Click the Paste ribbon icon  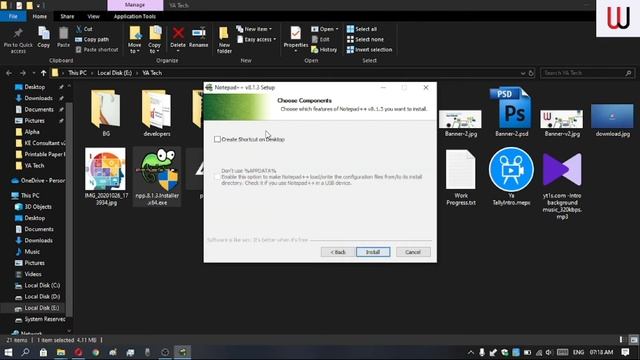(x=63, y=37)
